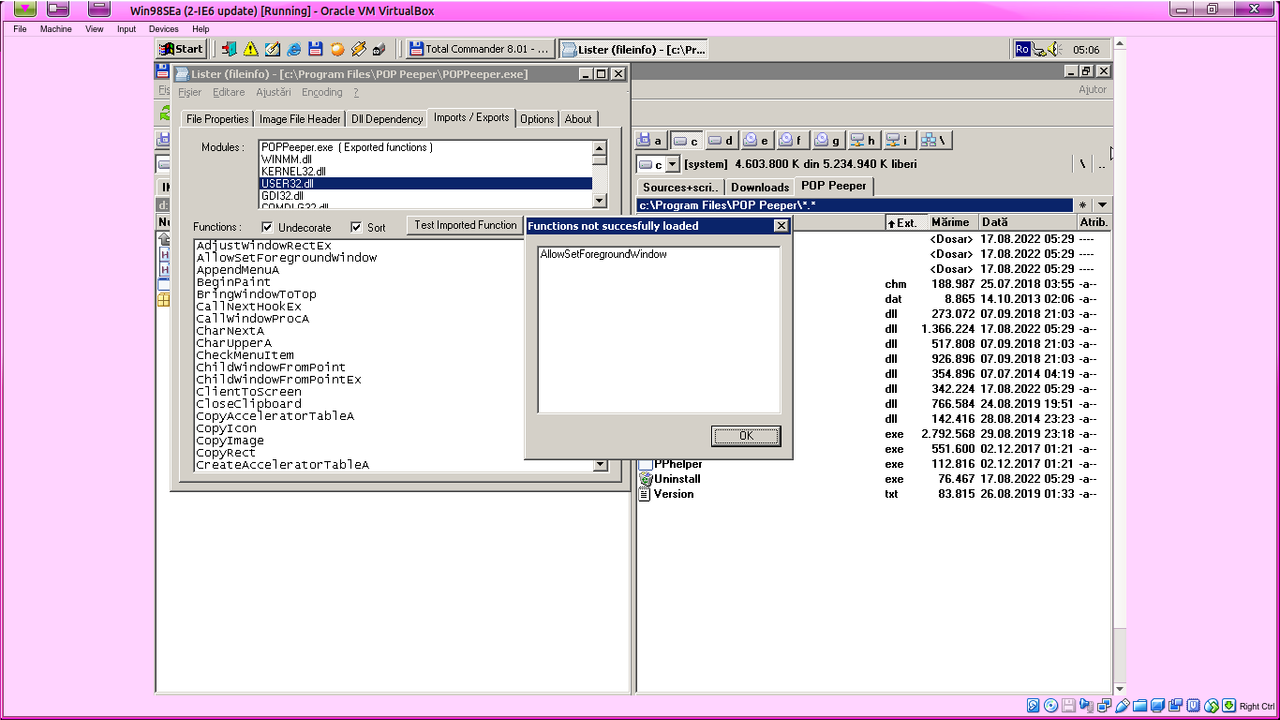1280x720 pixels.
Task: Click modules list scroll up arrow
Action: (599, 147)
